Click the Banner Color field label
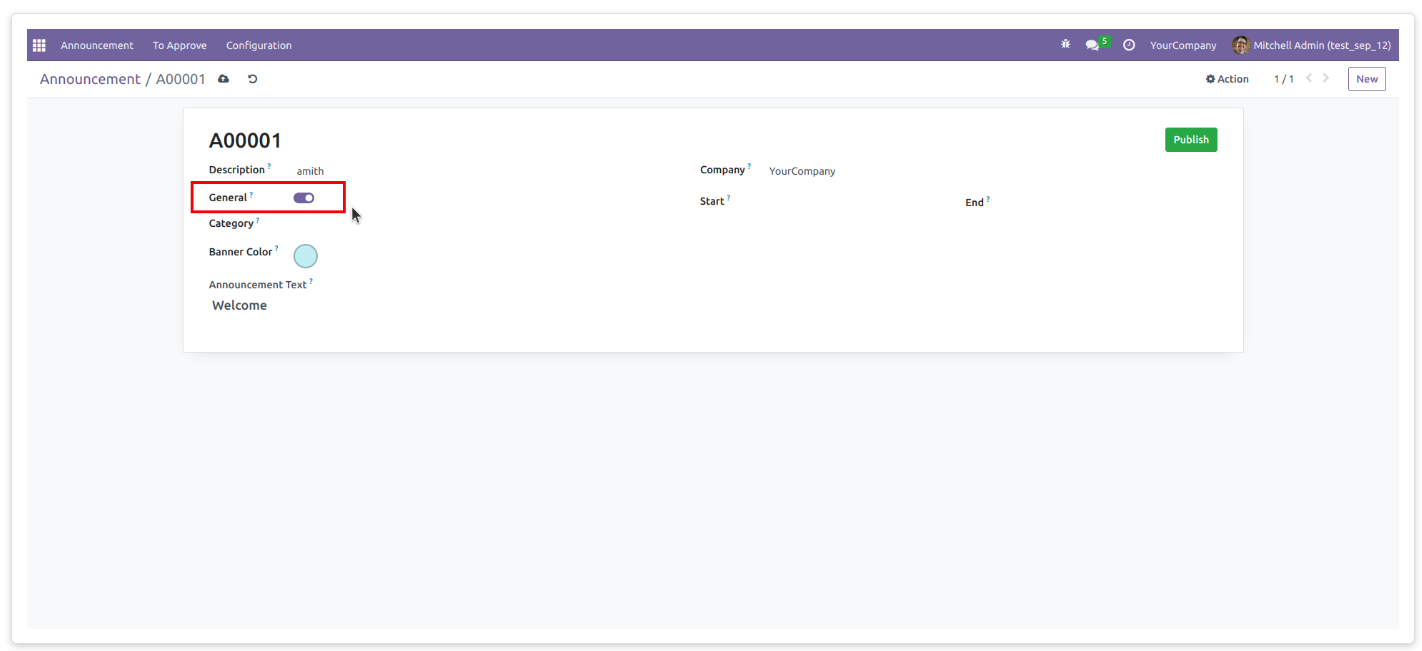This screenshot has height=651, width=1422. tap(240, 252)
